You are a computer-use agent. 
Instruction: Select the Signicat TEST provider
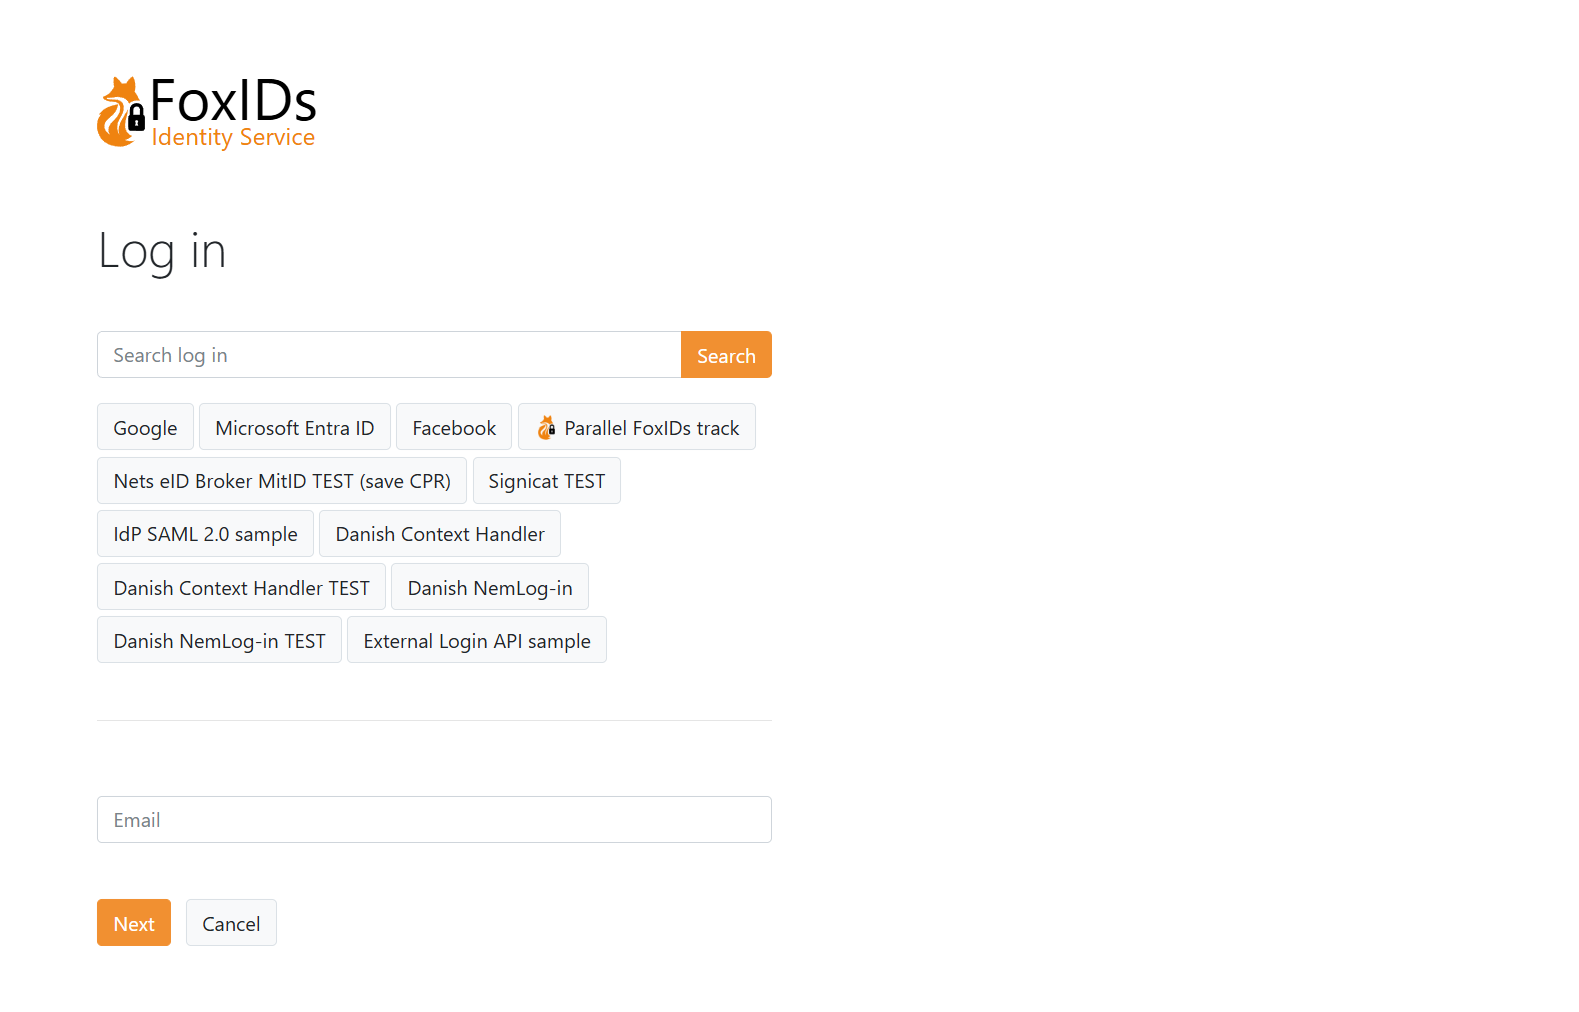546,481
